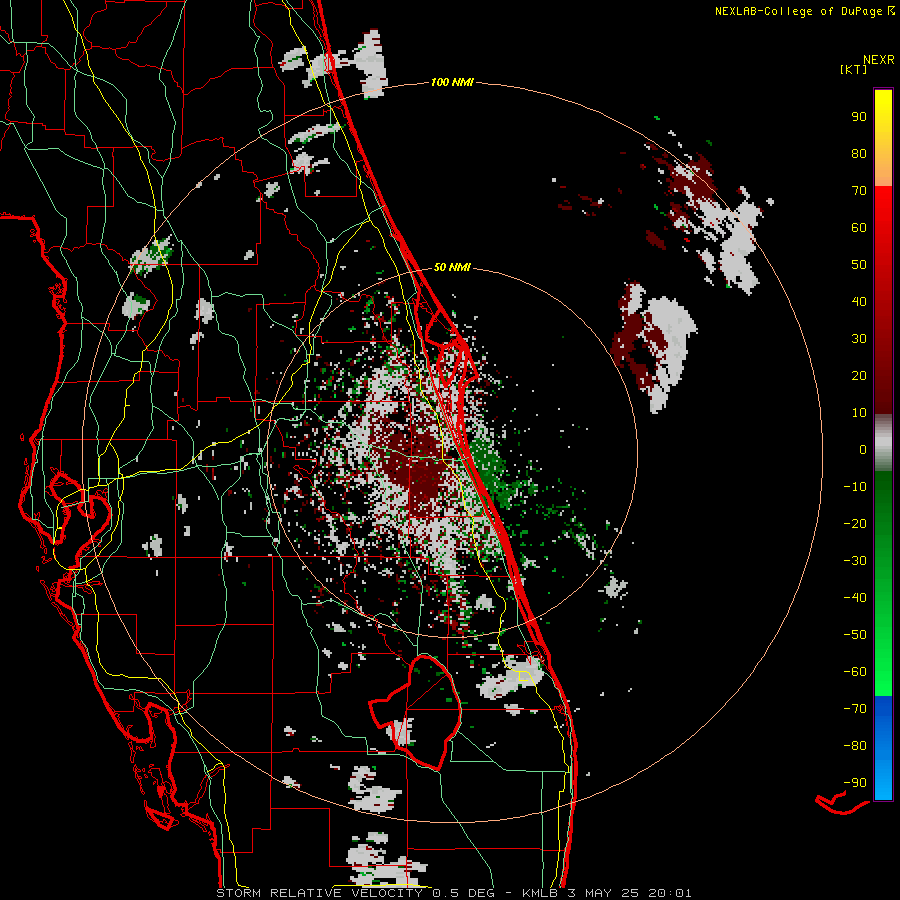The height and width of the screenshot is (900, 900).
Task: Pick the blue segment of the velocity color bar
Action: tap(883, 747)
